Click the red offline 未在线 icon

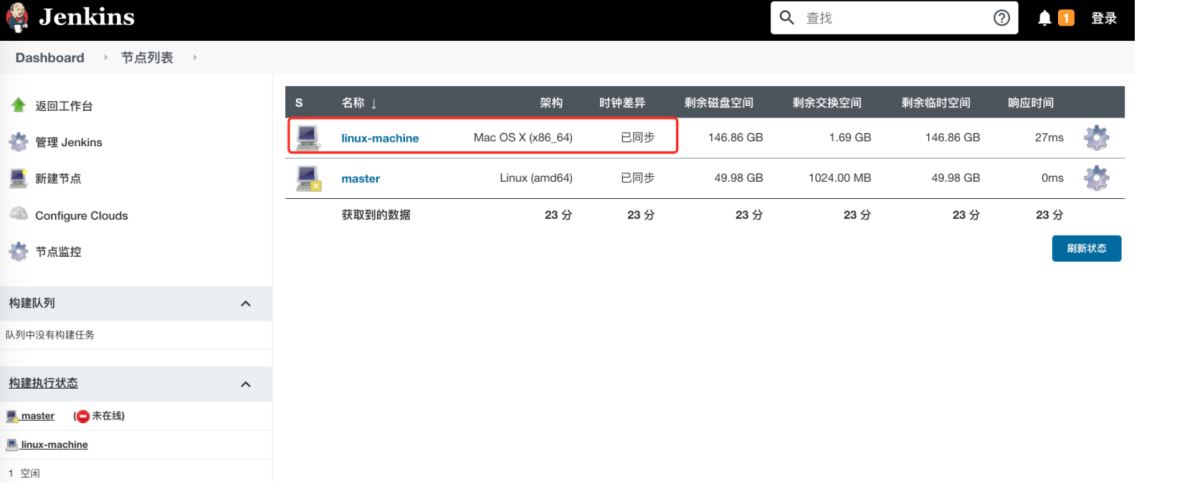click(83, 415)
